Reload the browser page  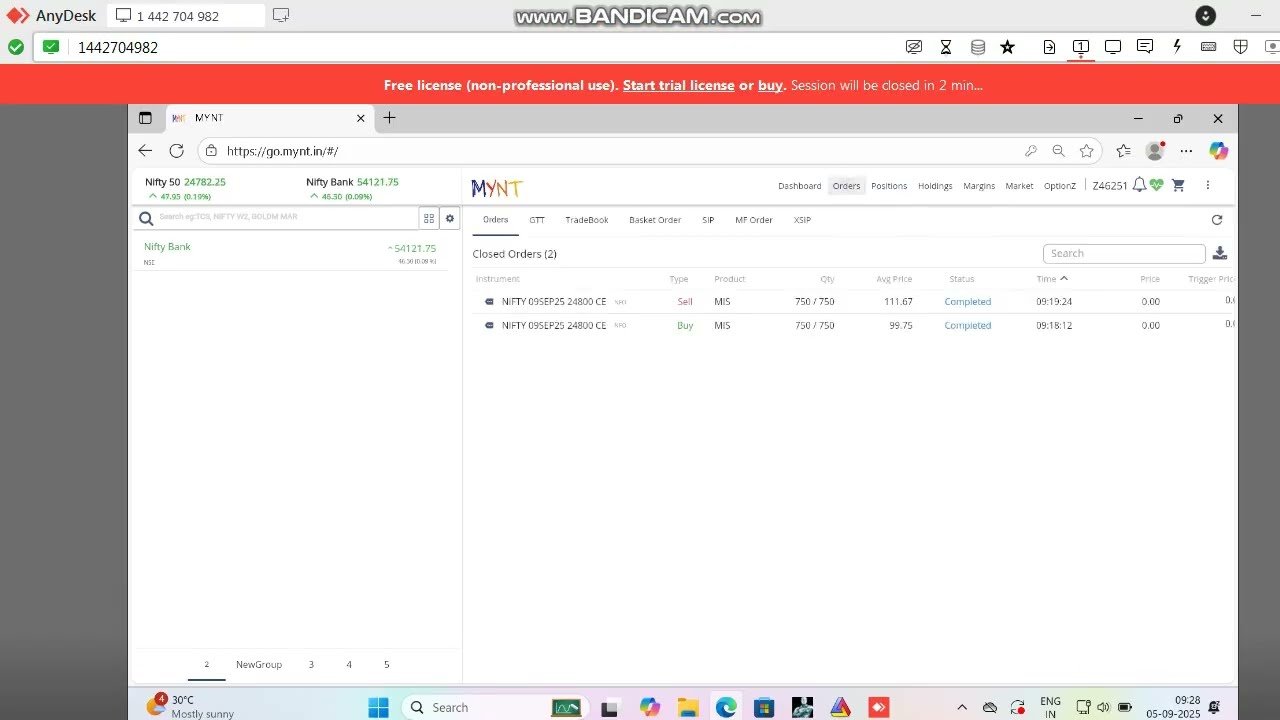pos(177,151)
